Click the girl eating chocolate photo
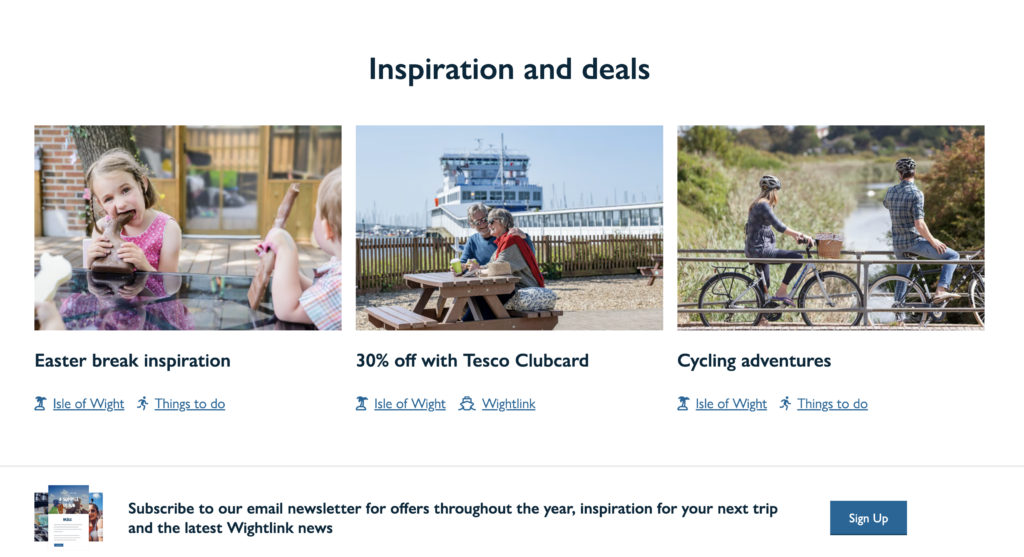1024x557 pixels. [x=188, y=228]
